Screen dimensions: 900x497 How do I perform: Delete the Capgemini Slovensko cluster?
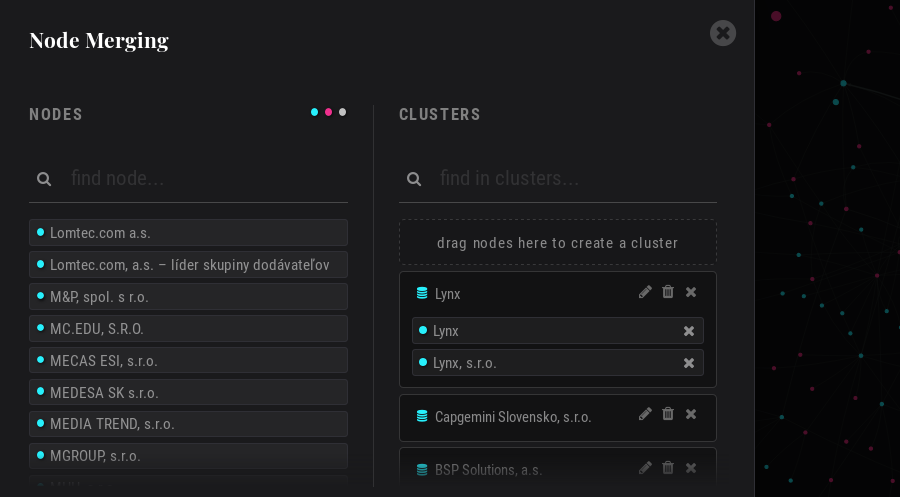click(x=668, y=414)
